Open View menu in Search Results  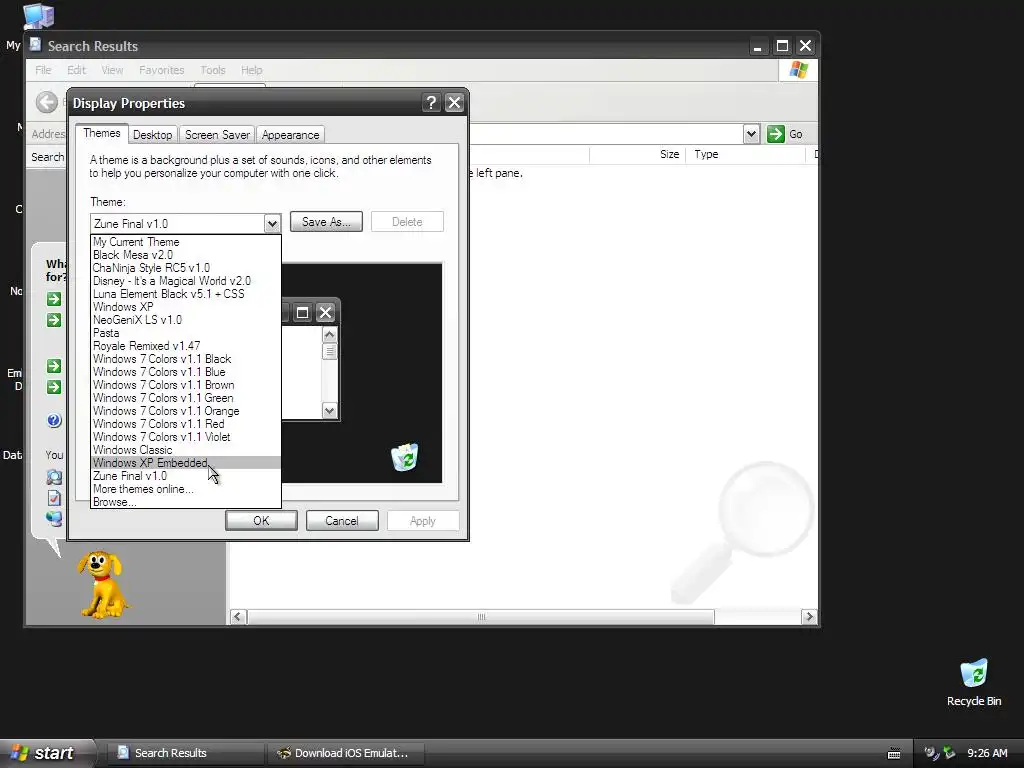tap(112, 70)
